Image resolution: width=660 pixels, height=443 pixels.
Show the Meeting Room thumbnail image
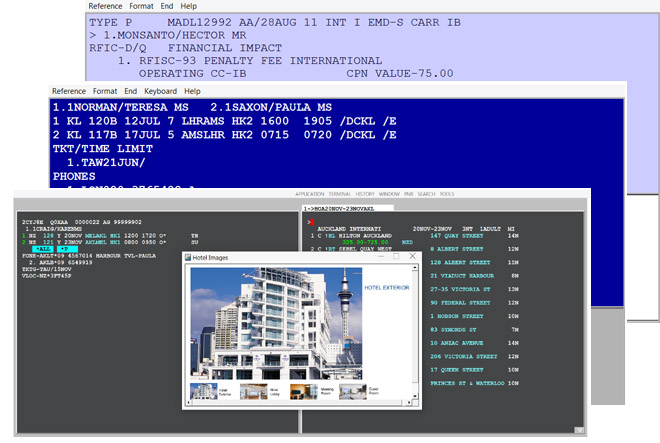pyautogui.click(x=303, y=389)
